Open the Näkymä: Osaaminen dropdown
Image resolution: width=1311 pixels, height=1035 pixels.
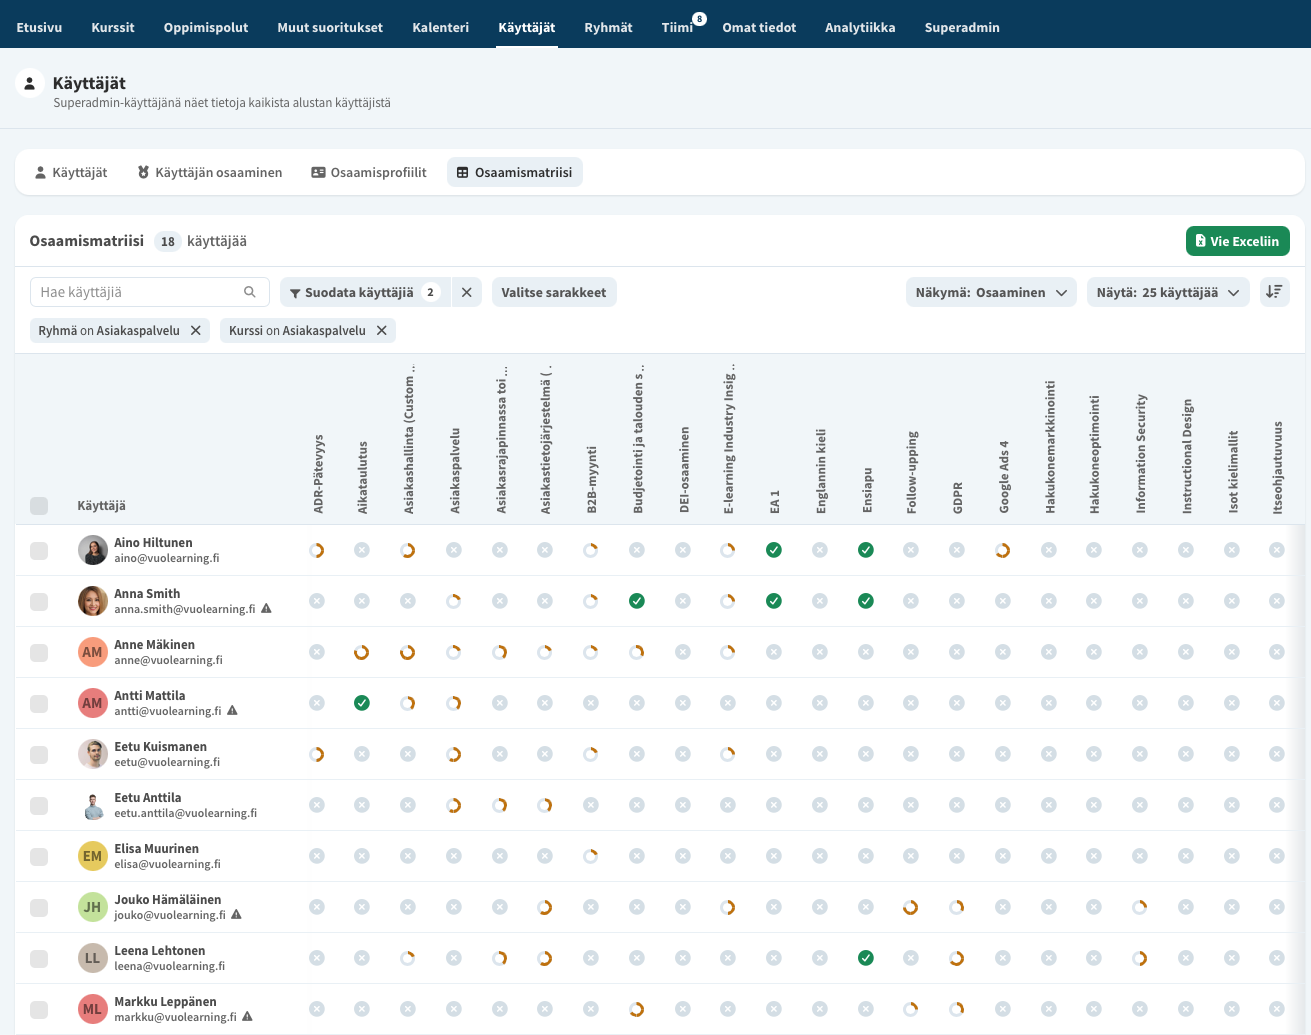click(x=991, y=292)
